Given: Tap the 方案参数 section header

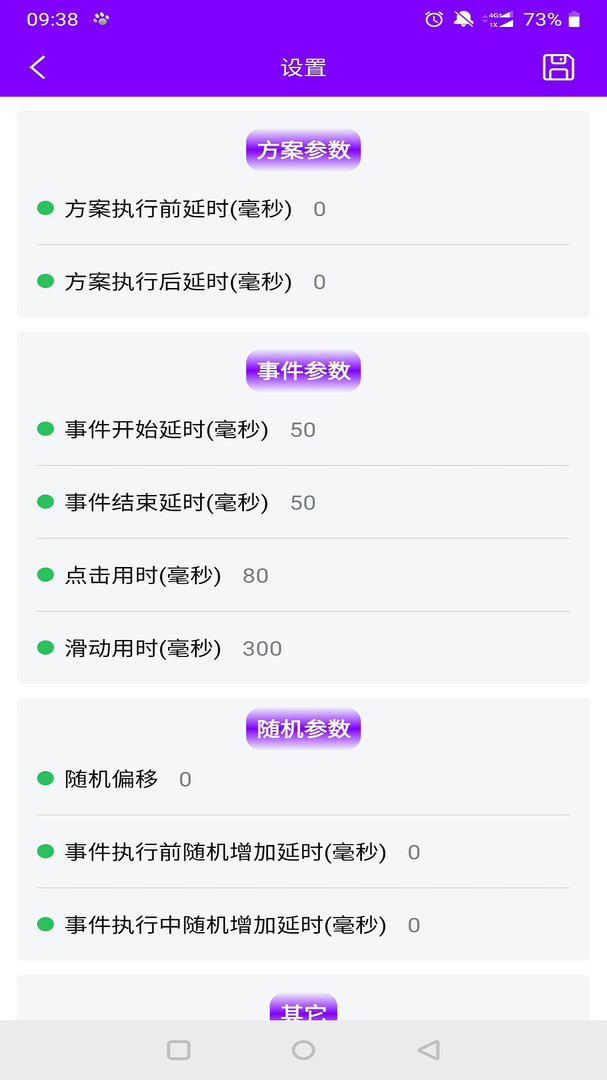Looking at the screenshot, I should point(303,150).
